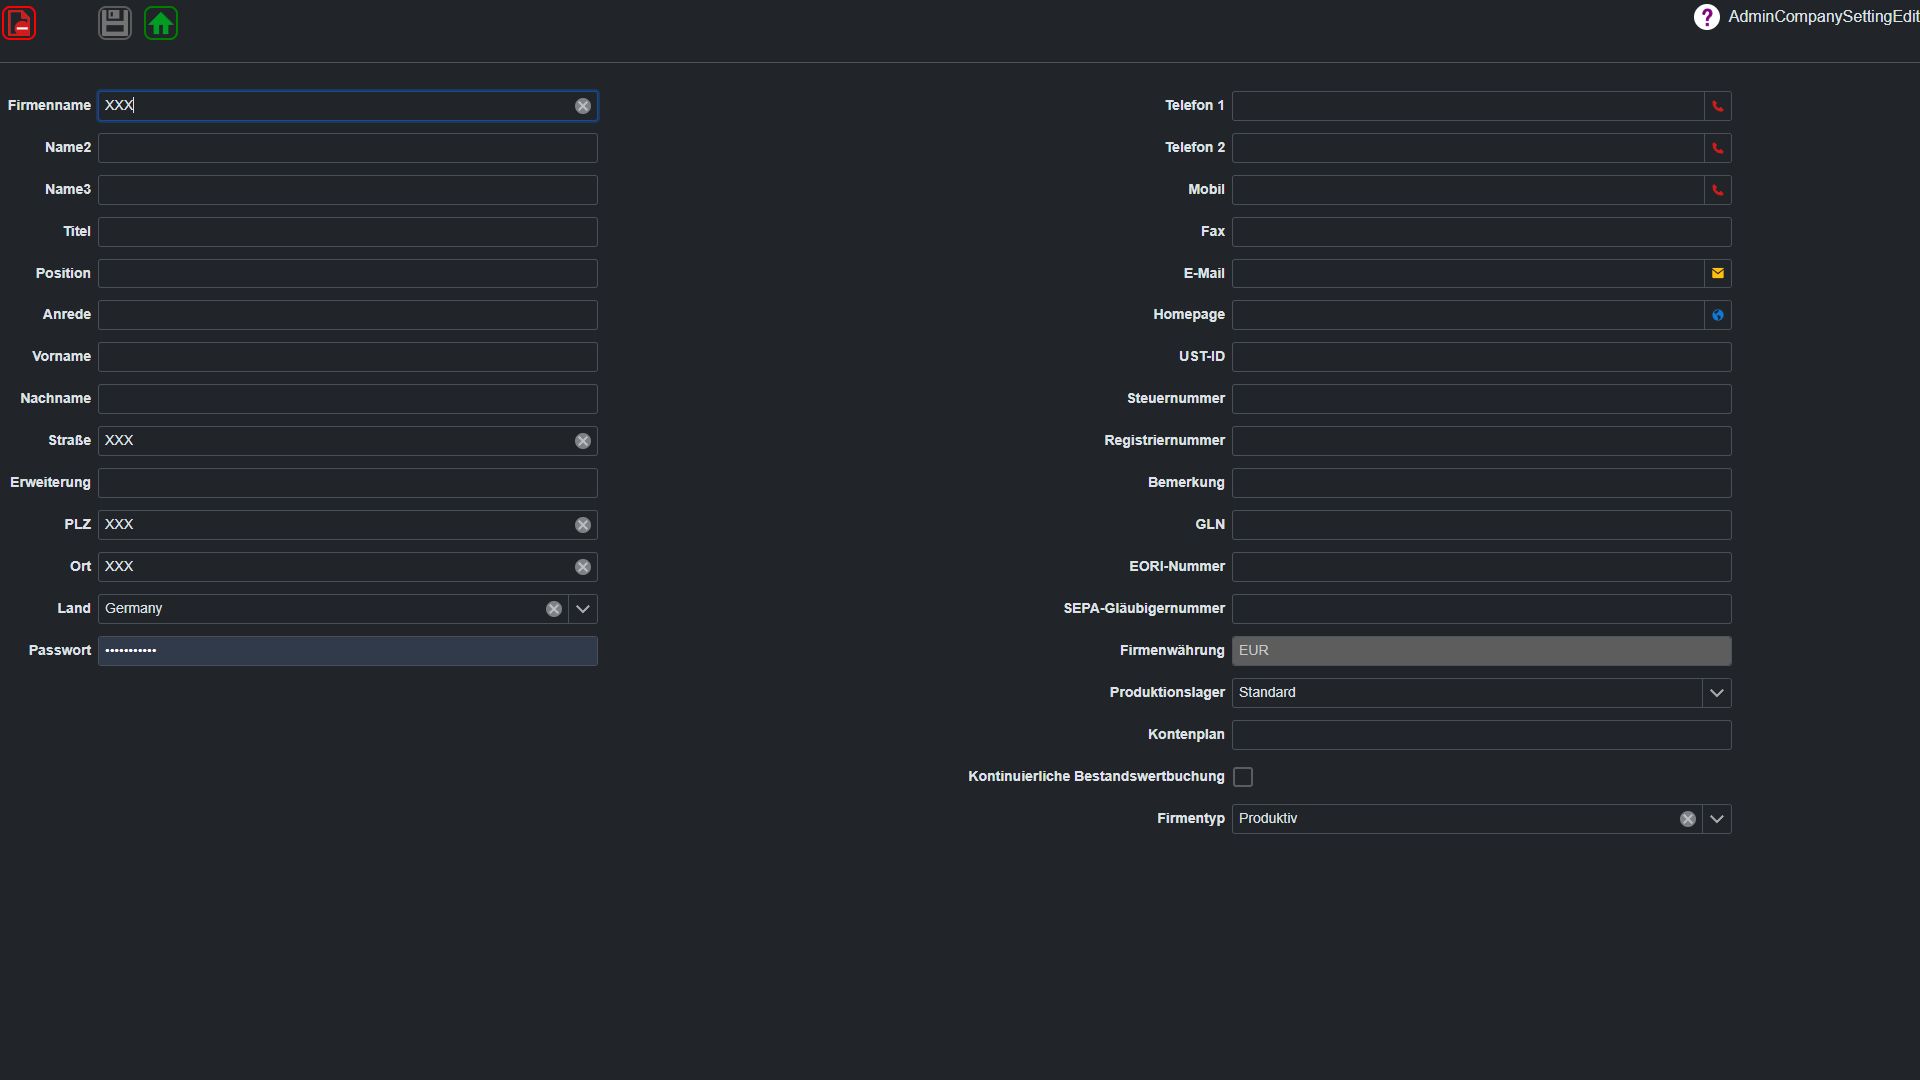Focus the GLN input field
1920x1080 pixels.
1482,525
